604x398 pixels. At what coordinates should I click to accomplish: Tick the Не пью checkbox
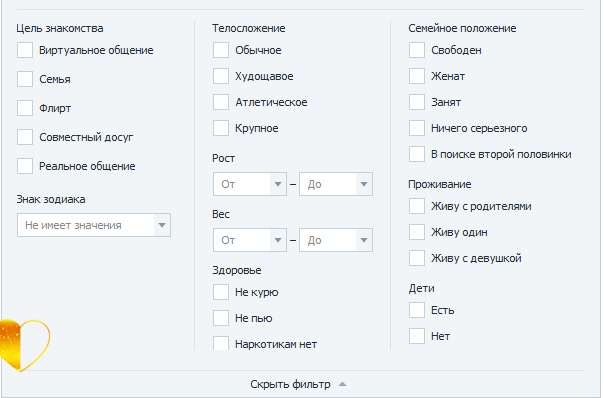pos(221,318)
